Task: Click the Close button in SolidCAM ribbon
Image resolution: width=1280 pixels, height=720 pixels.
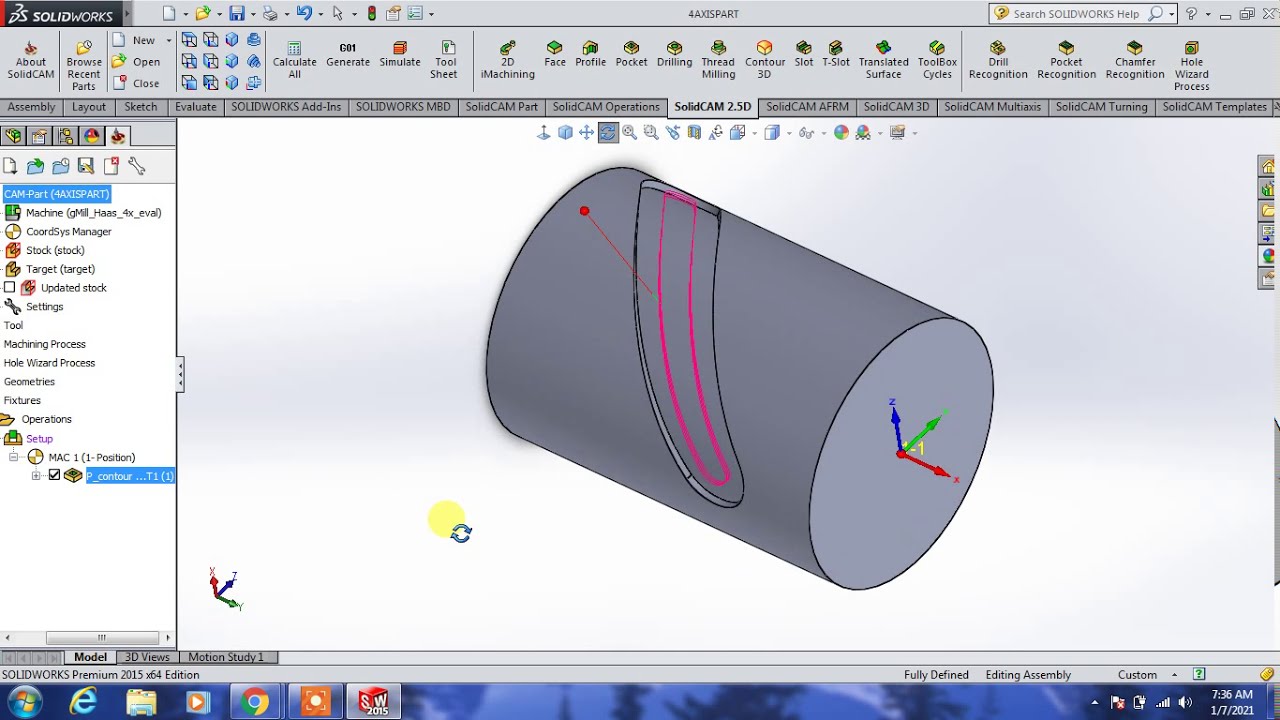Action: pyautogui.click(x=135, y=83)
